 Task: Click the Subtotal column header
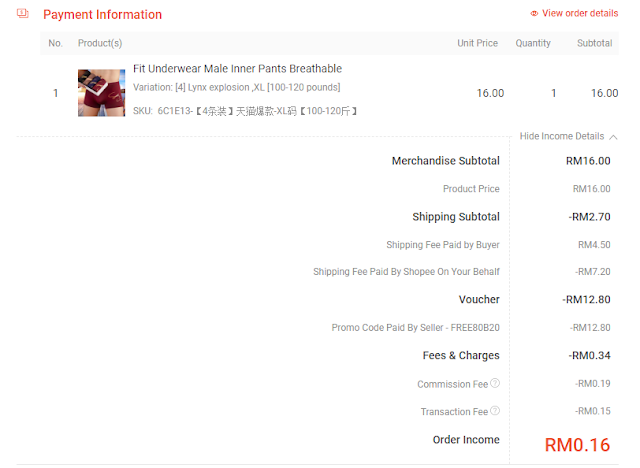[594, 43]
